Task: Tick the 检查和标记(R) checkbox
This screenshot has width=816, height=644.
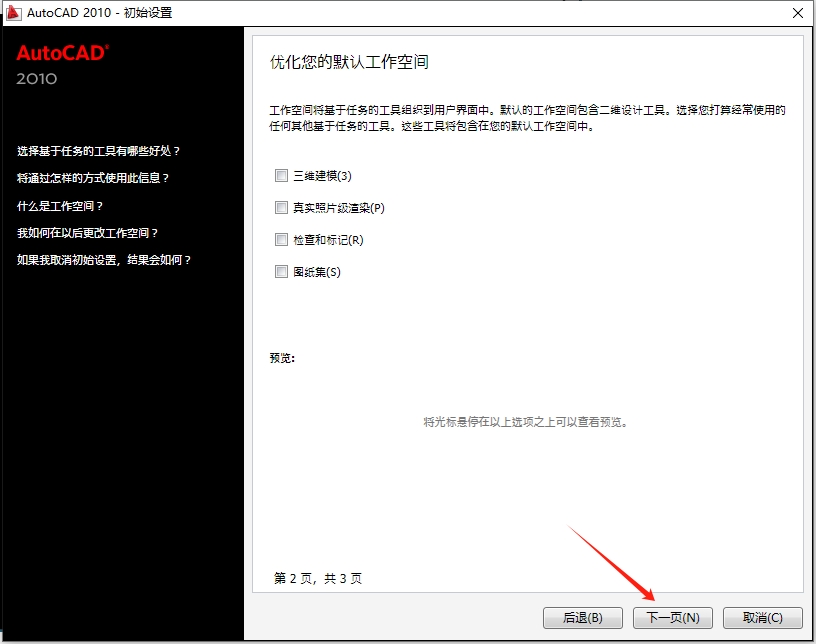Action: 281,239
